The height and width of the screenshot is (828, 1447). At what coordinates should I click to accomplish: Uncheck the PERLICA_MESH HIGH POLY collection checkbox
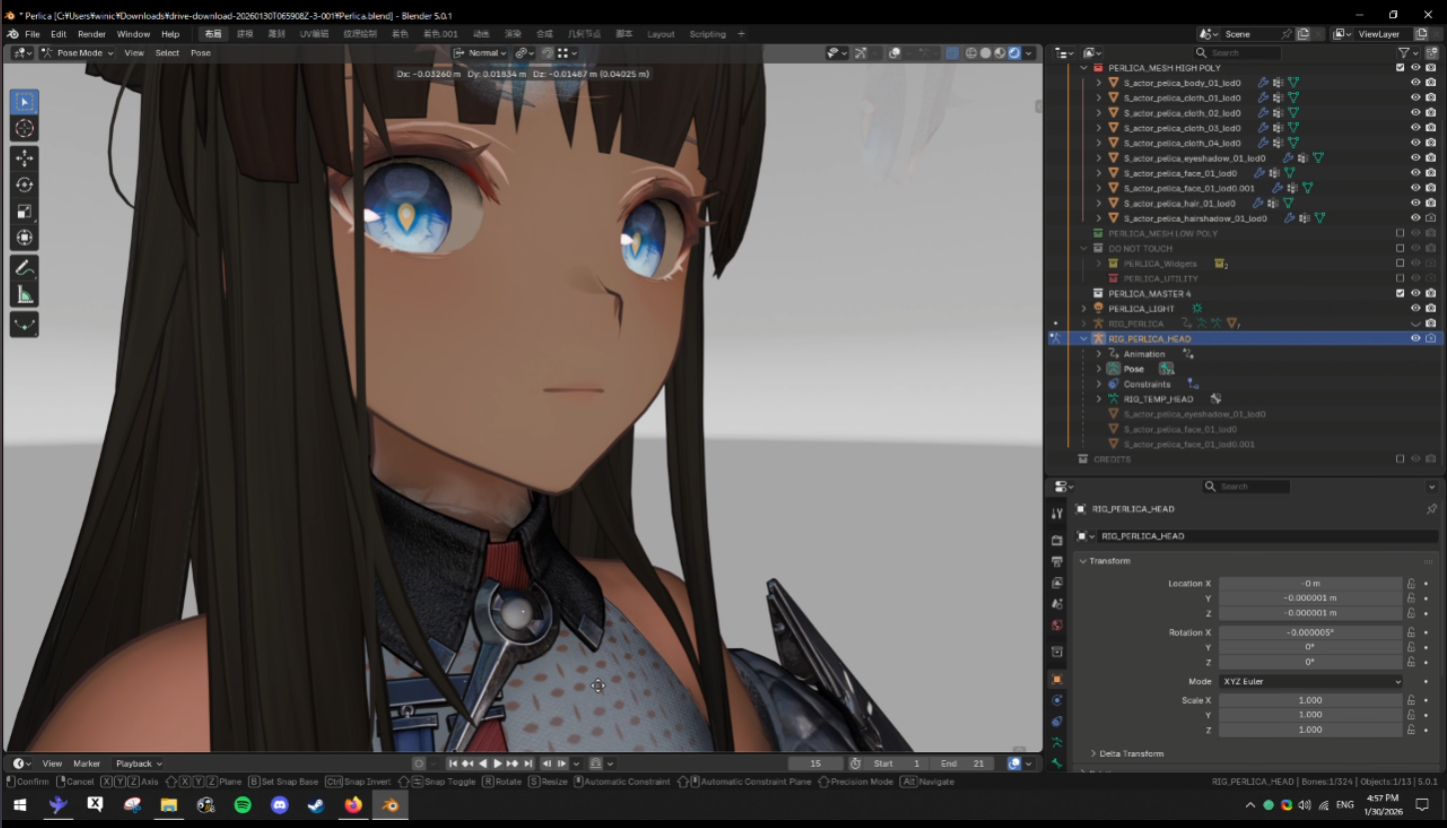(x=1400, y=68)
